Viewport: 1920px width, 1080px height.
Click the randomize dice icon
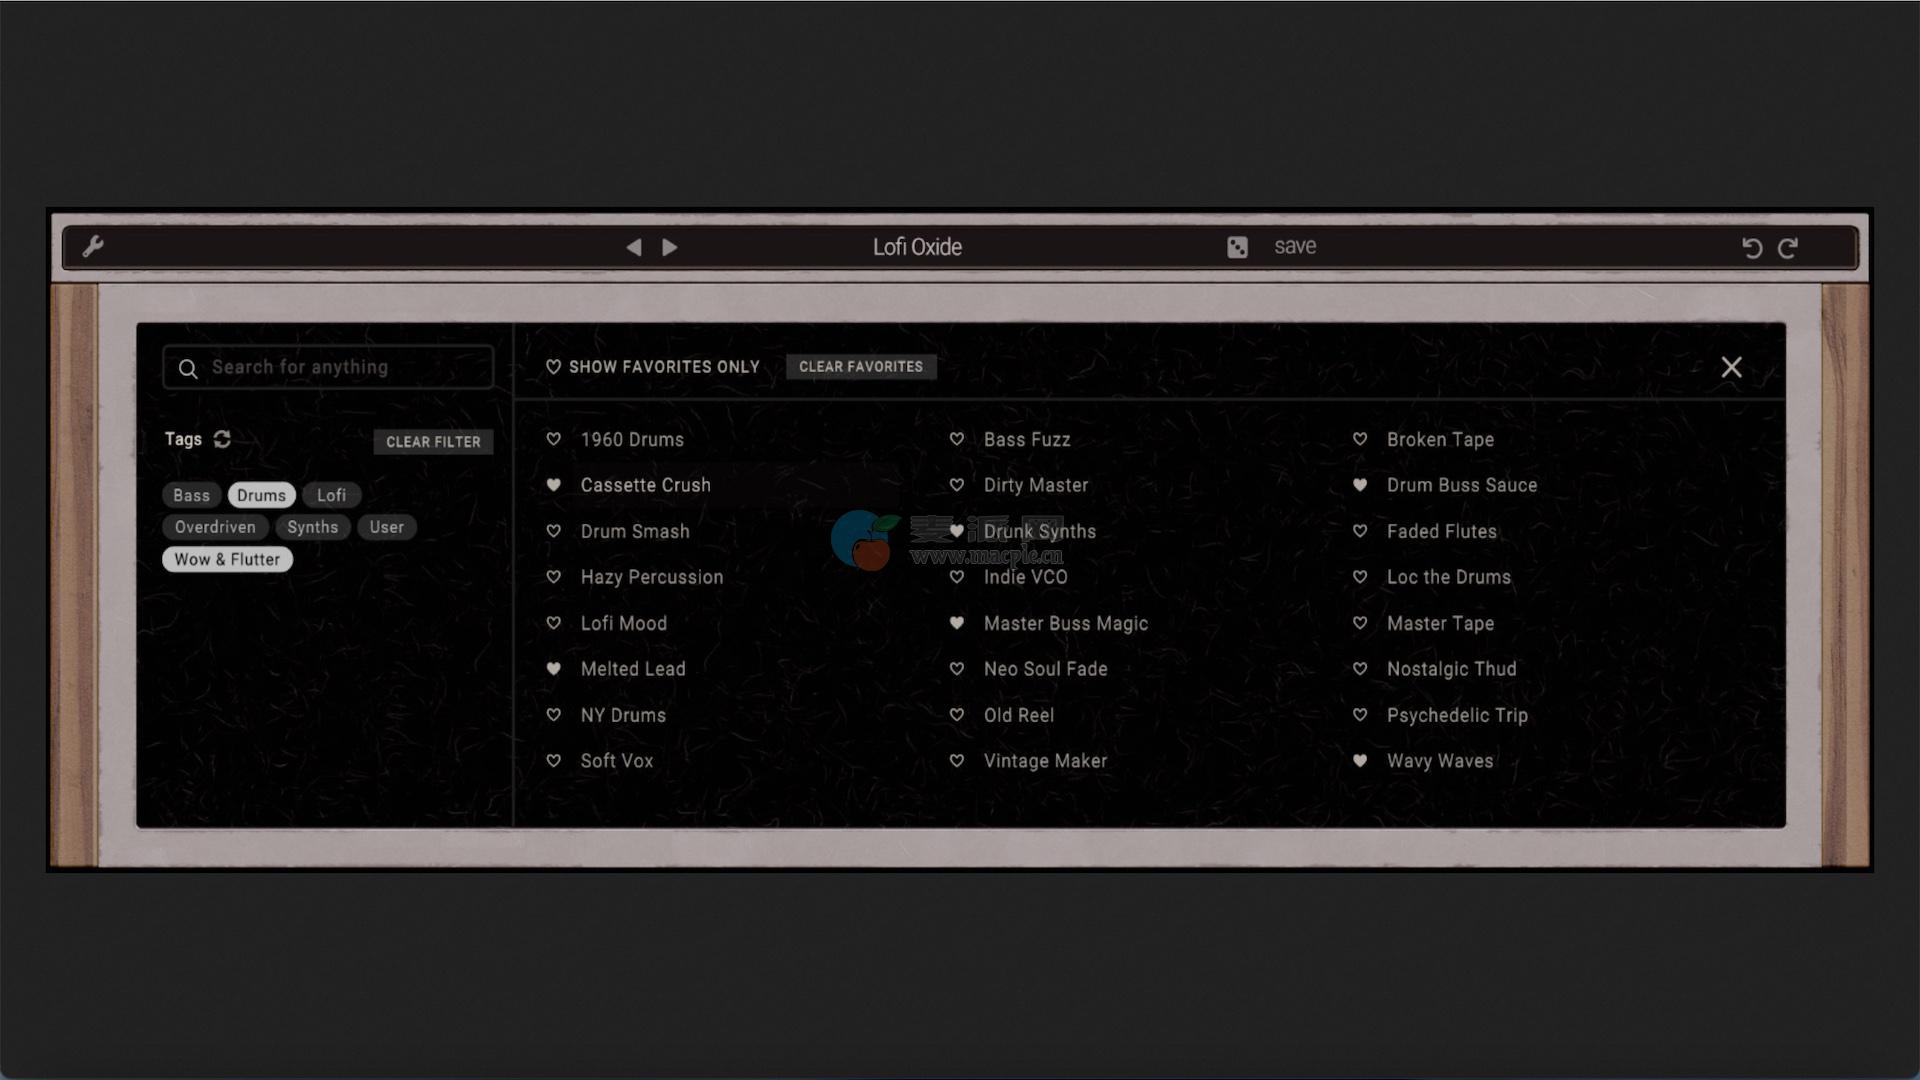click(1237, 247)
